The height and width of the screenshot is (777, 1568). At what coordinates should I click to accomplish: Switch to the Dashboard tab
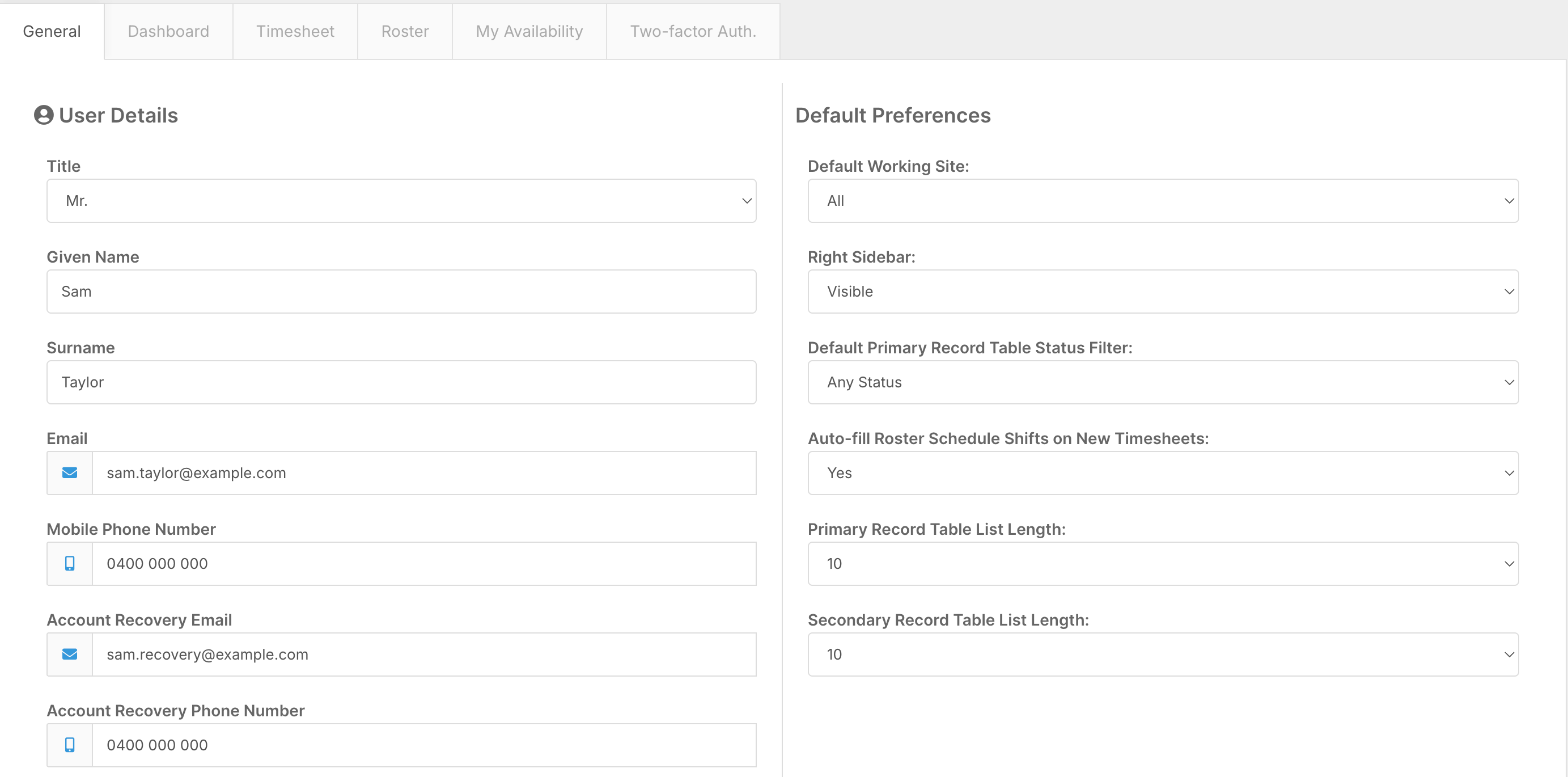pos(169,31)
